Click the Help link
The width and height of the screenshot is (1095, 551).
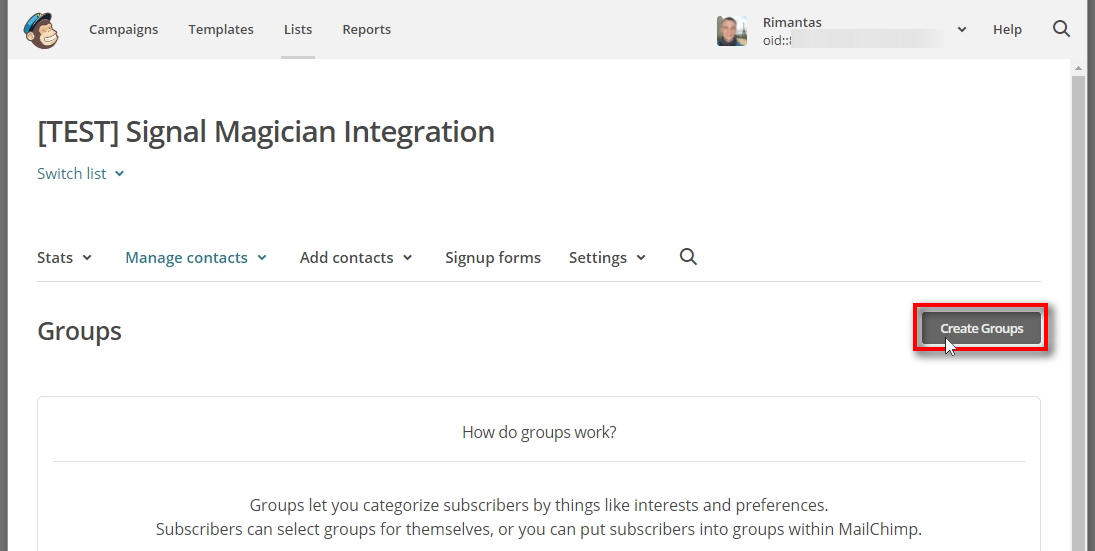[x=1007, y=29]
